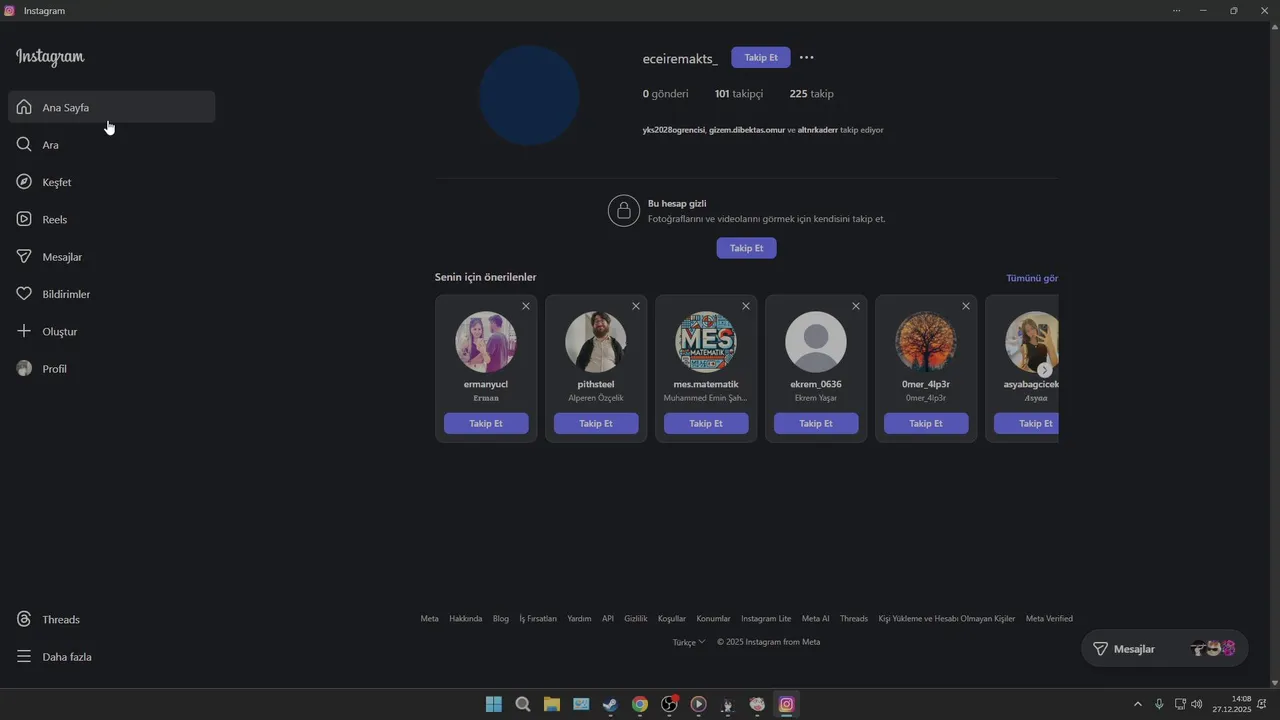The image size is (1280, 720).
Task: Open Bildirimler heart icon
Action: (x=24, y=294)
